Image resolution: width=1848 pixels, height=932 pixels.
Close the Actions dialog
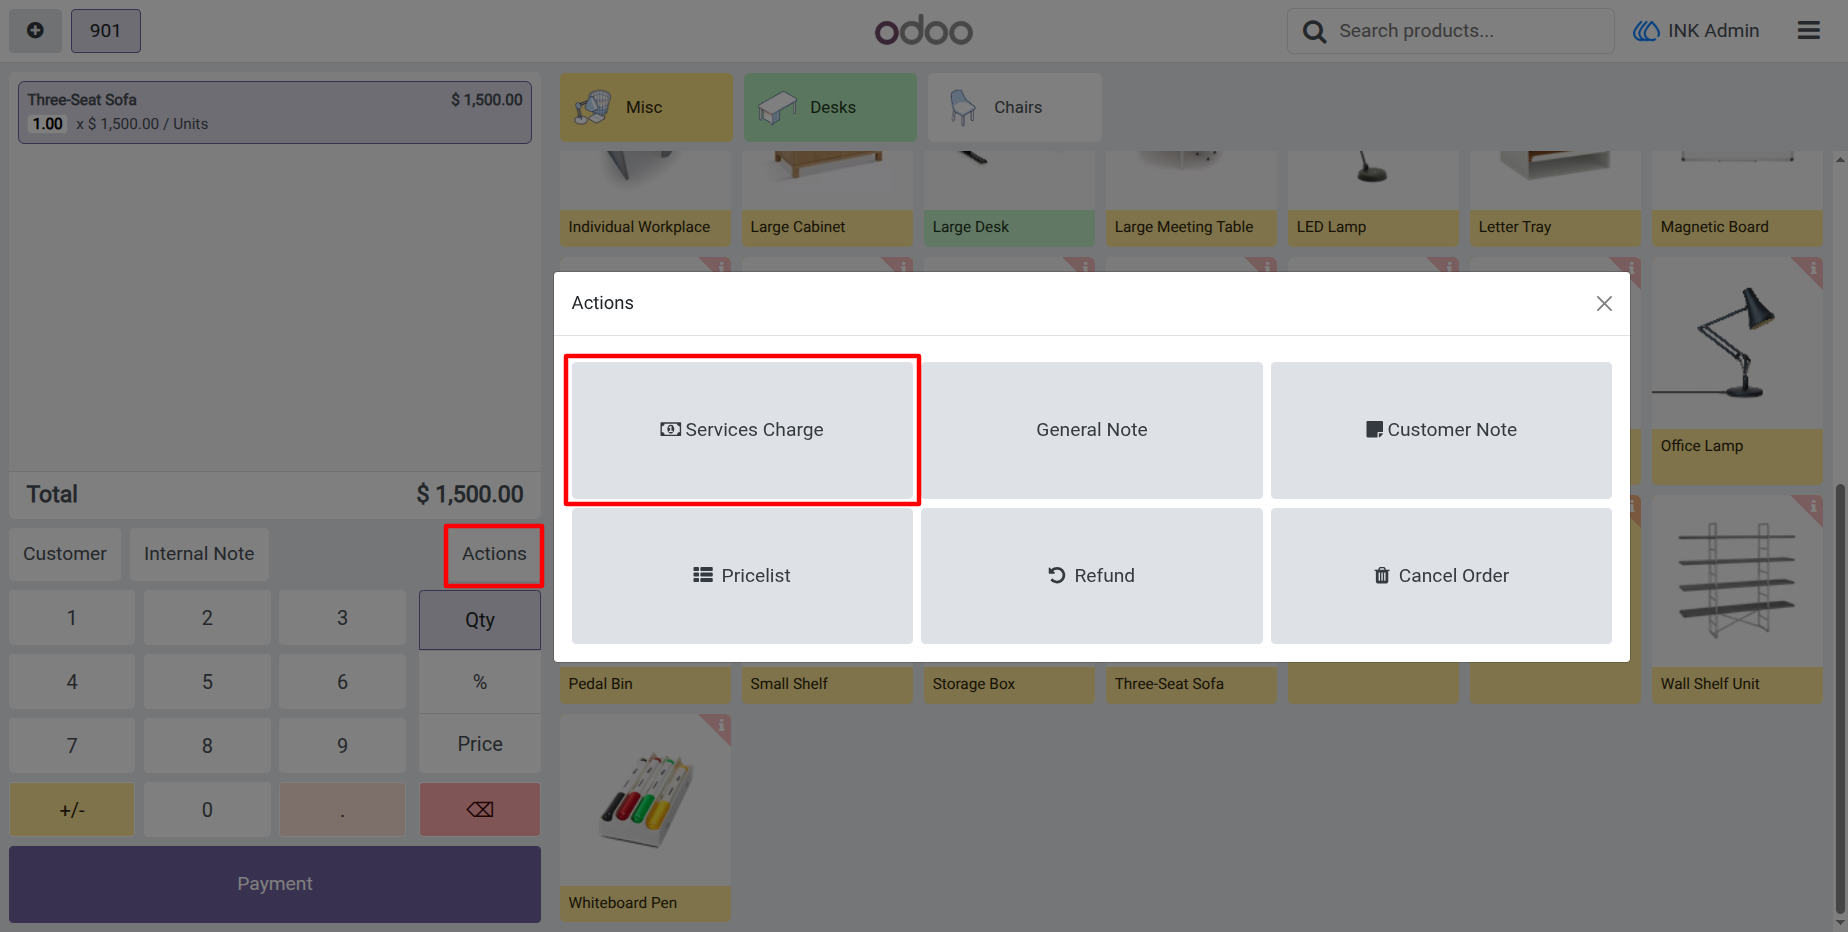click(1604, 303)
